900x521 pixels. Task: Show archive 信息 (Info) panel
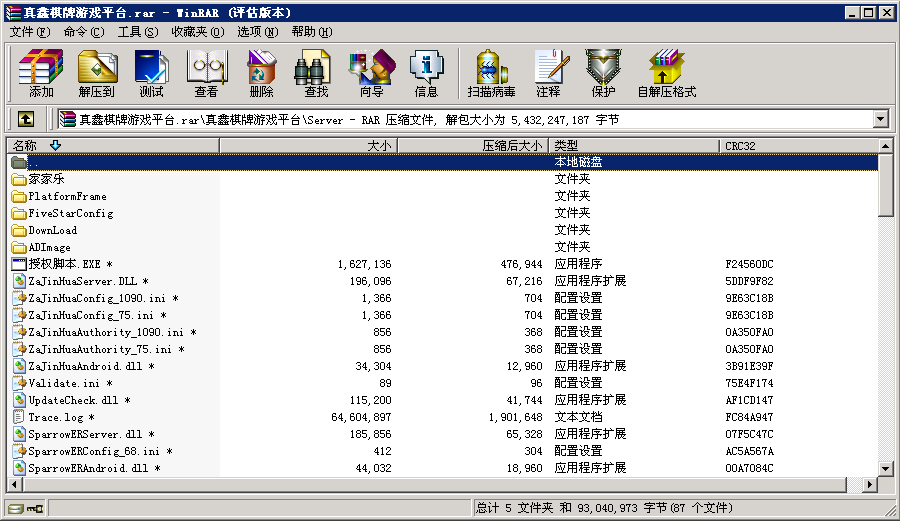426,73
